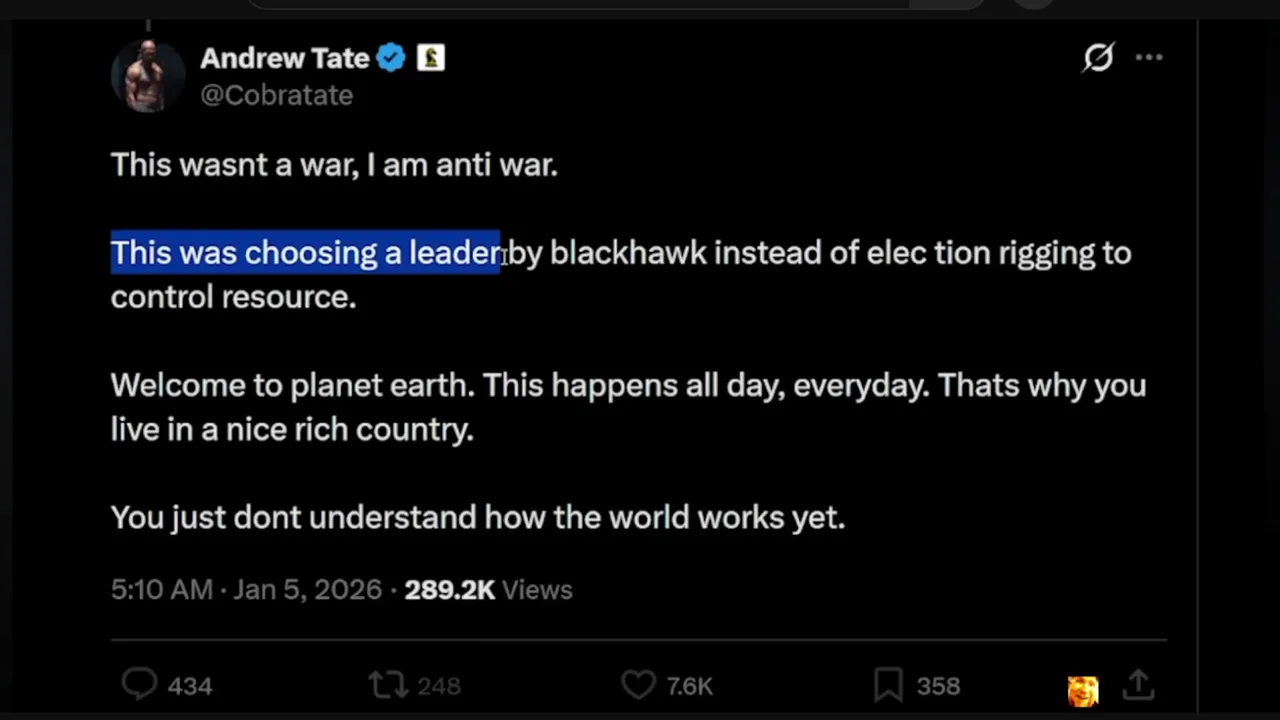Click the line "You just dont understand how the world works yet"
Viewport: 1280px width, 720px height.
point(478,517)
